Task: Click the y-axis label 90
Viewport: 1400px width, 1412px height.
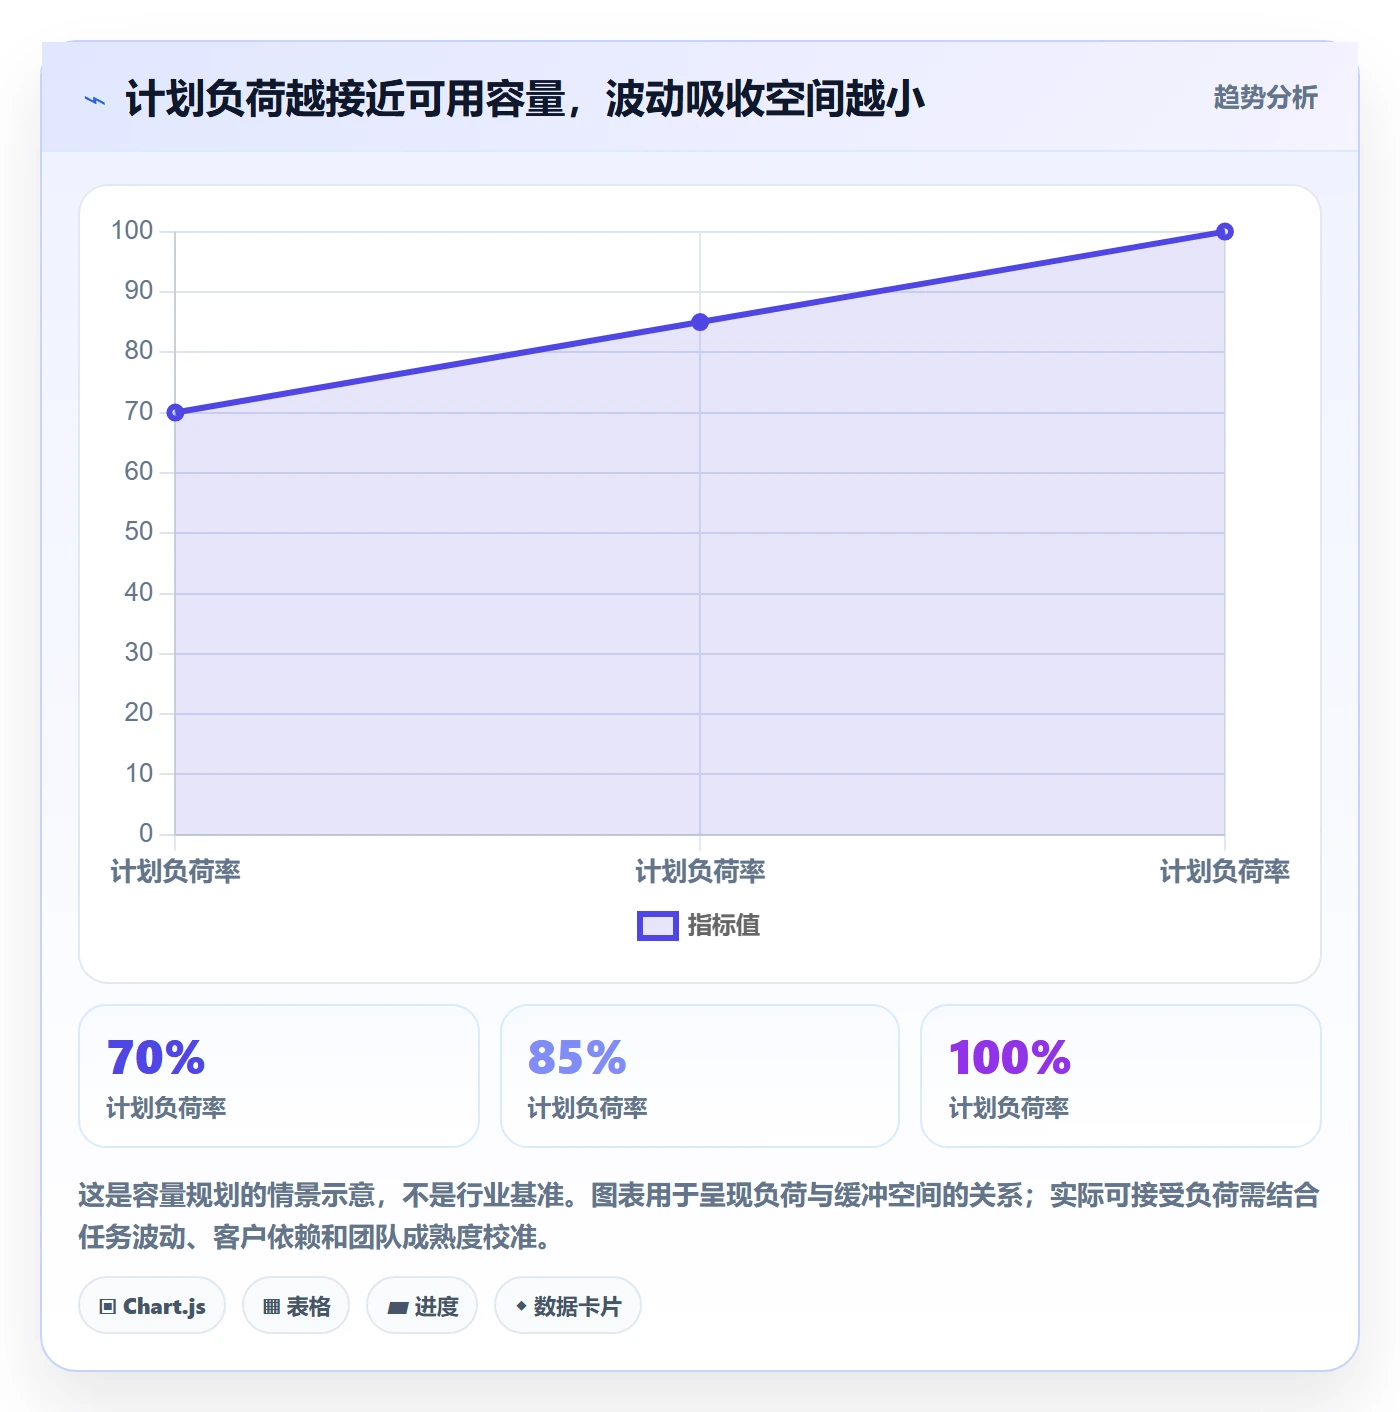Action: coord(139,291)
